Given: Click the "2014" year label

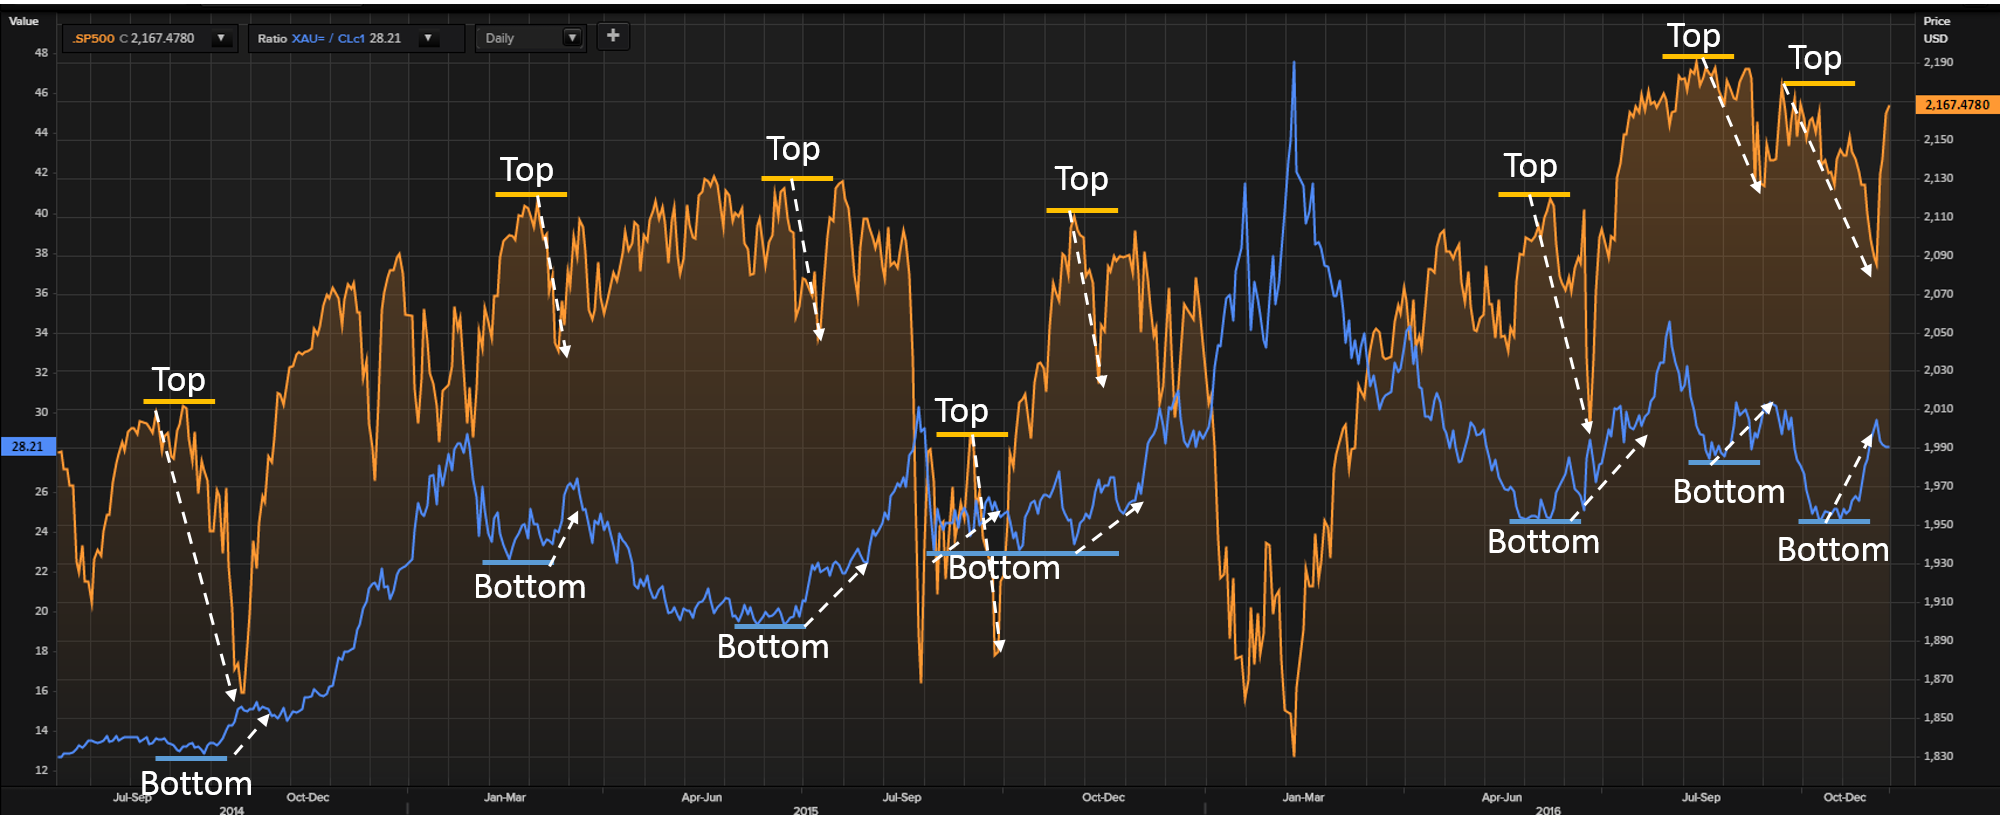Looking at the screenshot, I should 231,811.
